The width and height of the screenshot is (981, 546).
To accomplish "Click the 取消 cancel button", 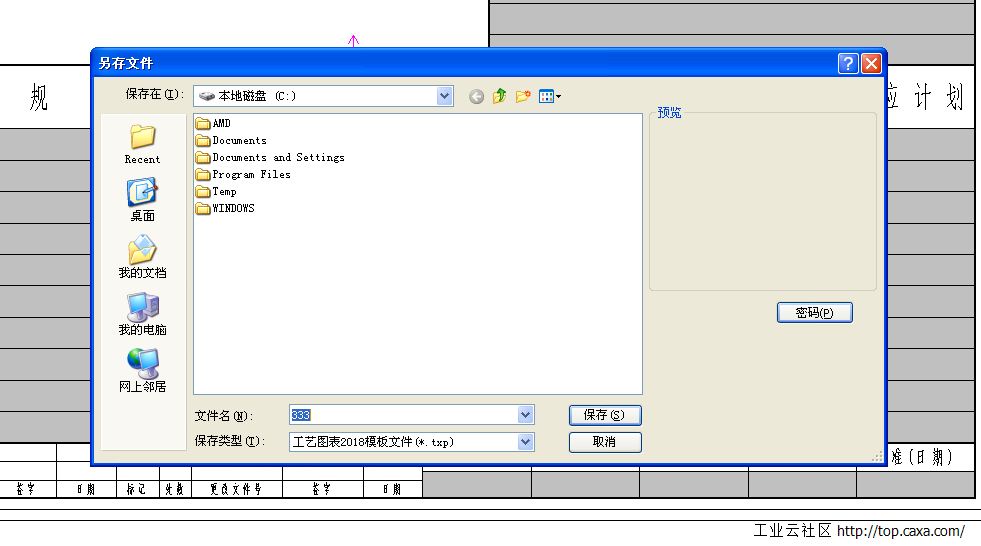I will click(x=604, y=441).
